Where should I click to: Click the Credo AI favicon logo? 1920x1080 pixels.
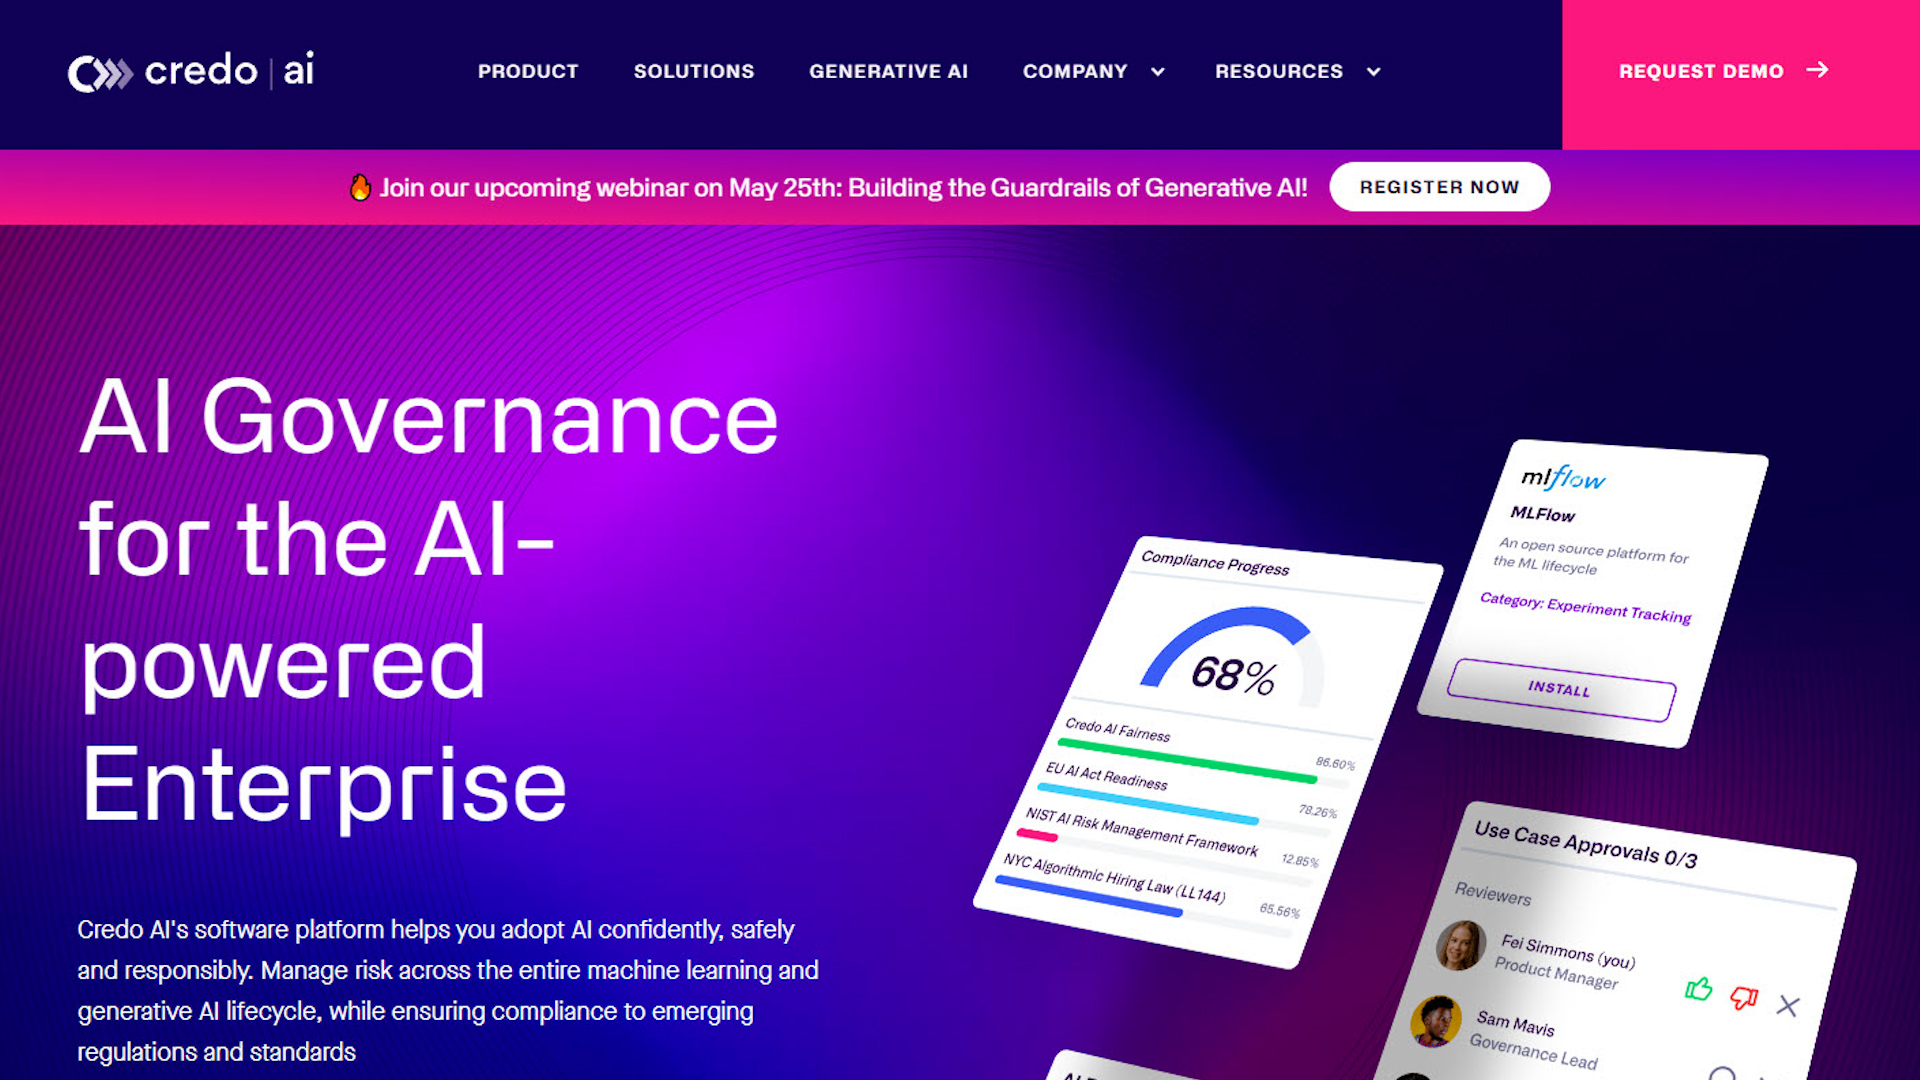tap(100, 71)
